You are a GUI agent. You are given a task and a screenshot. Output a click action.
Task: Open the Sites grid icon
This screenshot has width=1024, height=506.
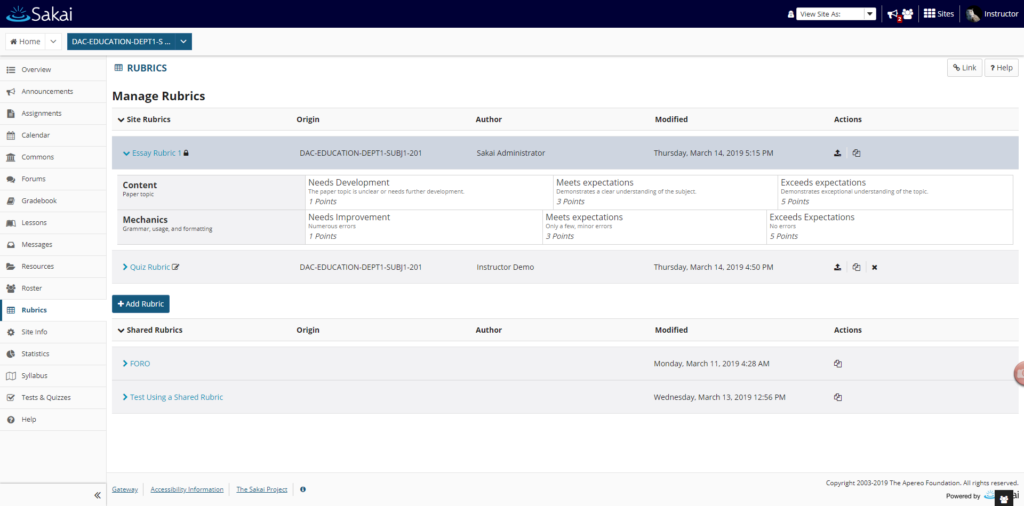point(929,14)
